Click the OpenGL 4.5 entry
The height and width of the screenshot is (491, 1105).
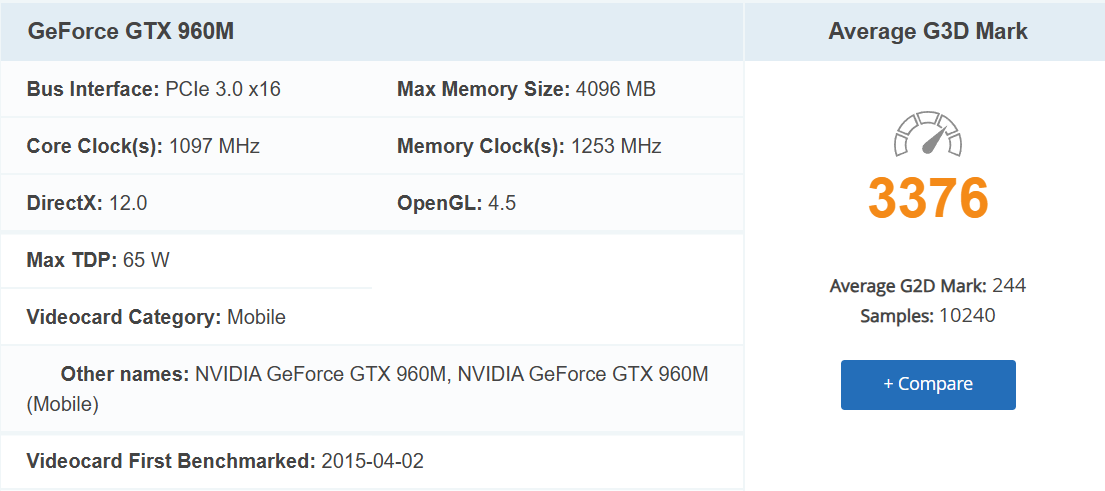click(456, 203)
